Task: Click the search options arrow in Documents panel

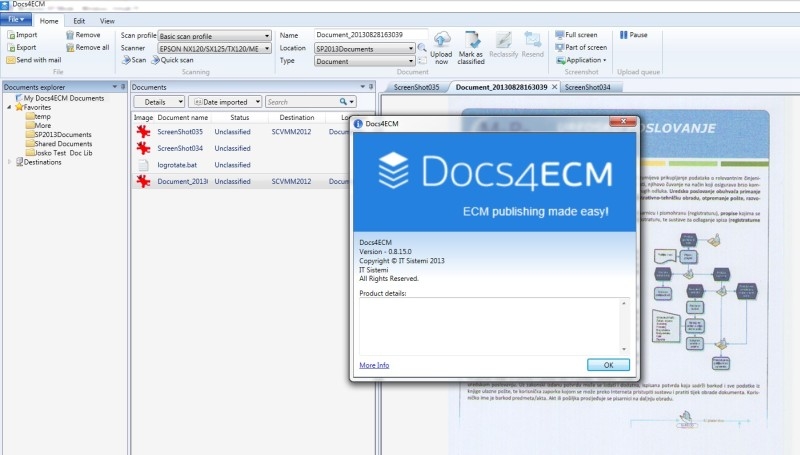Action: [x=352, y=102]
